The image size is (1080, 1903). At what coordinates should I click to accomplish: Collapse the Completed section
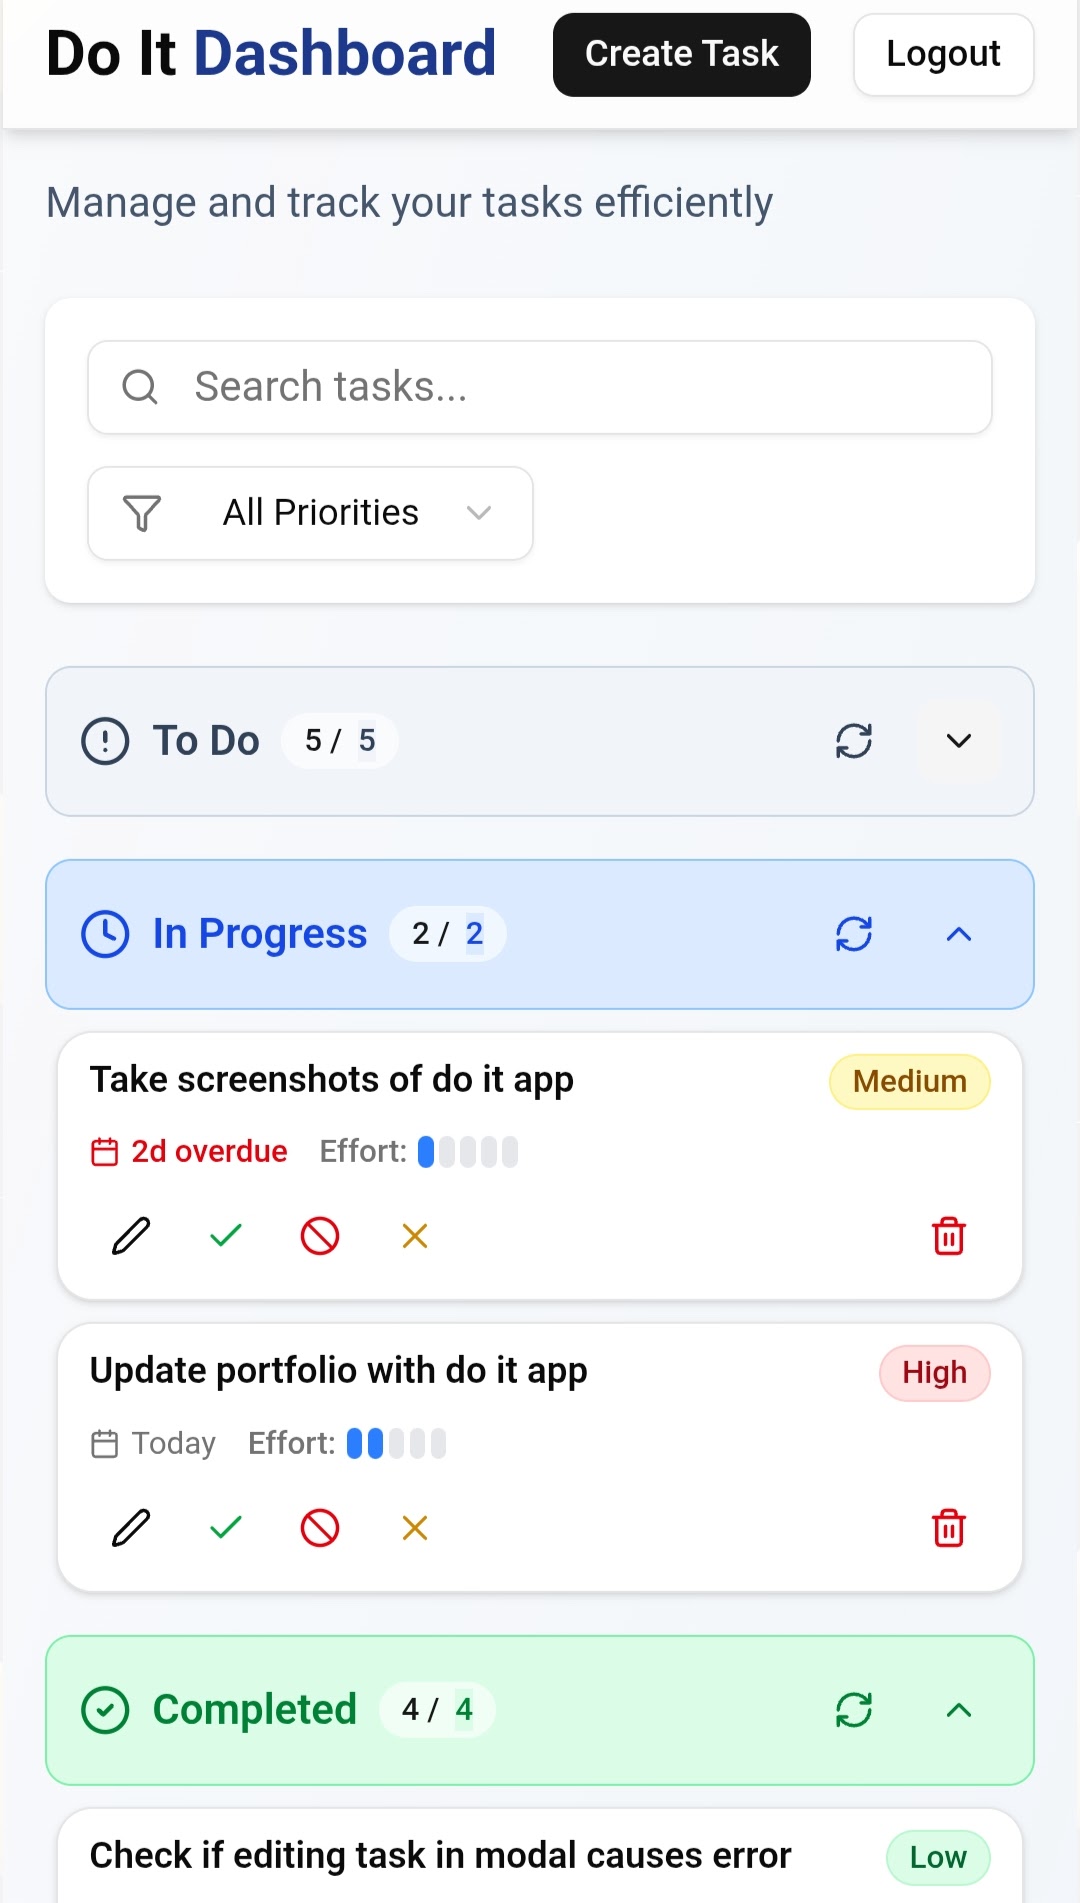tap(958, 1710)
